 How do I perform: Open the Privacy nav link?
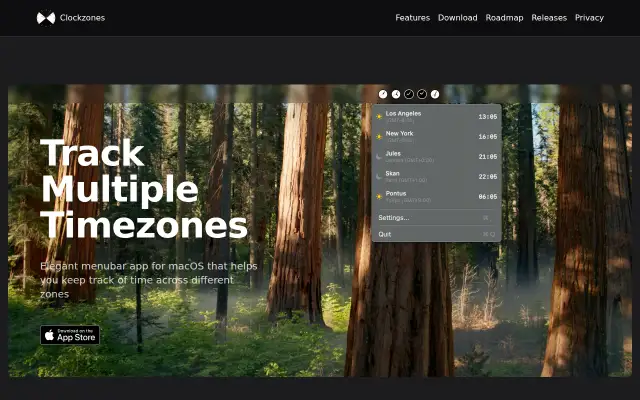(589, 18)
